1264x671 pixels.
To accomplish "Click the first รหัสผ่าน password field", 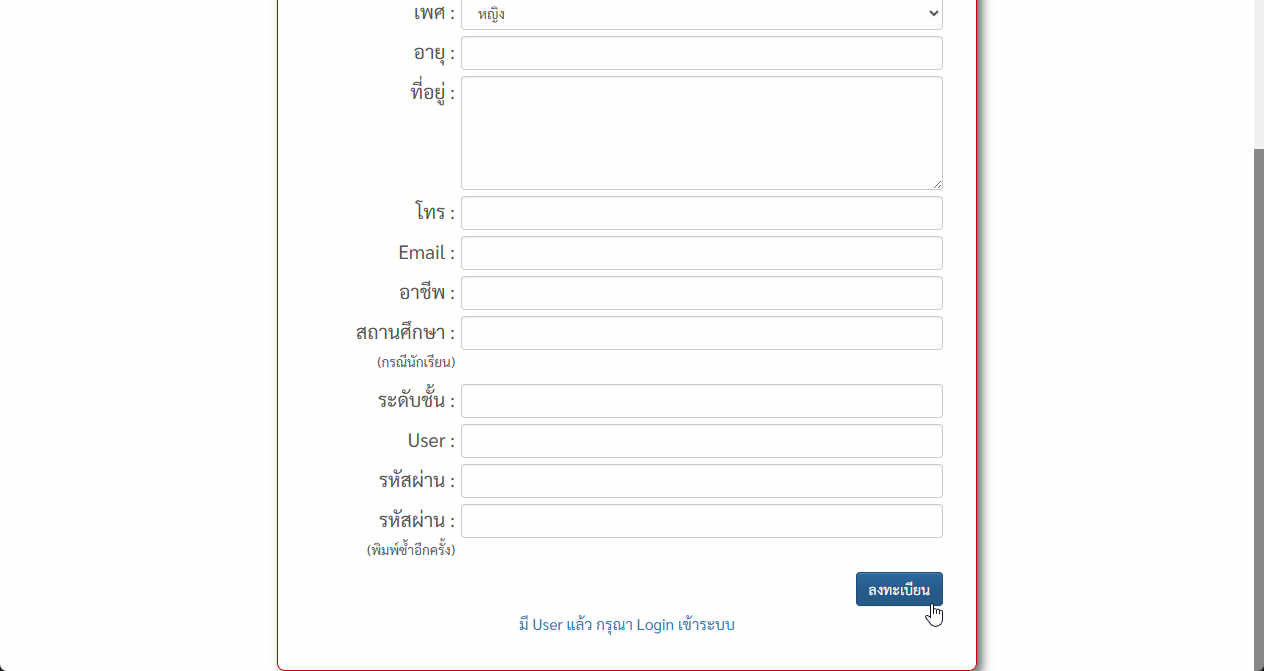I will (x=701, y=481).
